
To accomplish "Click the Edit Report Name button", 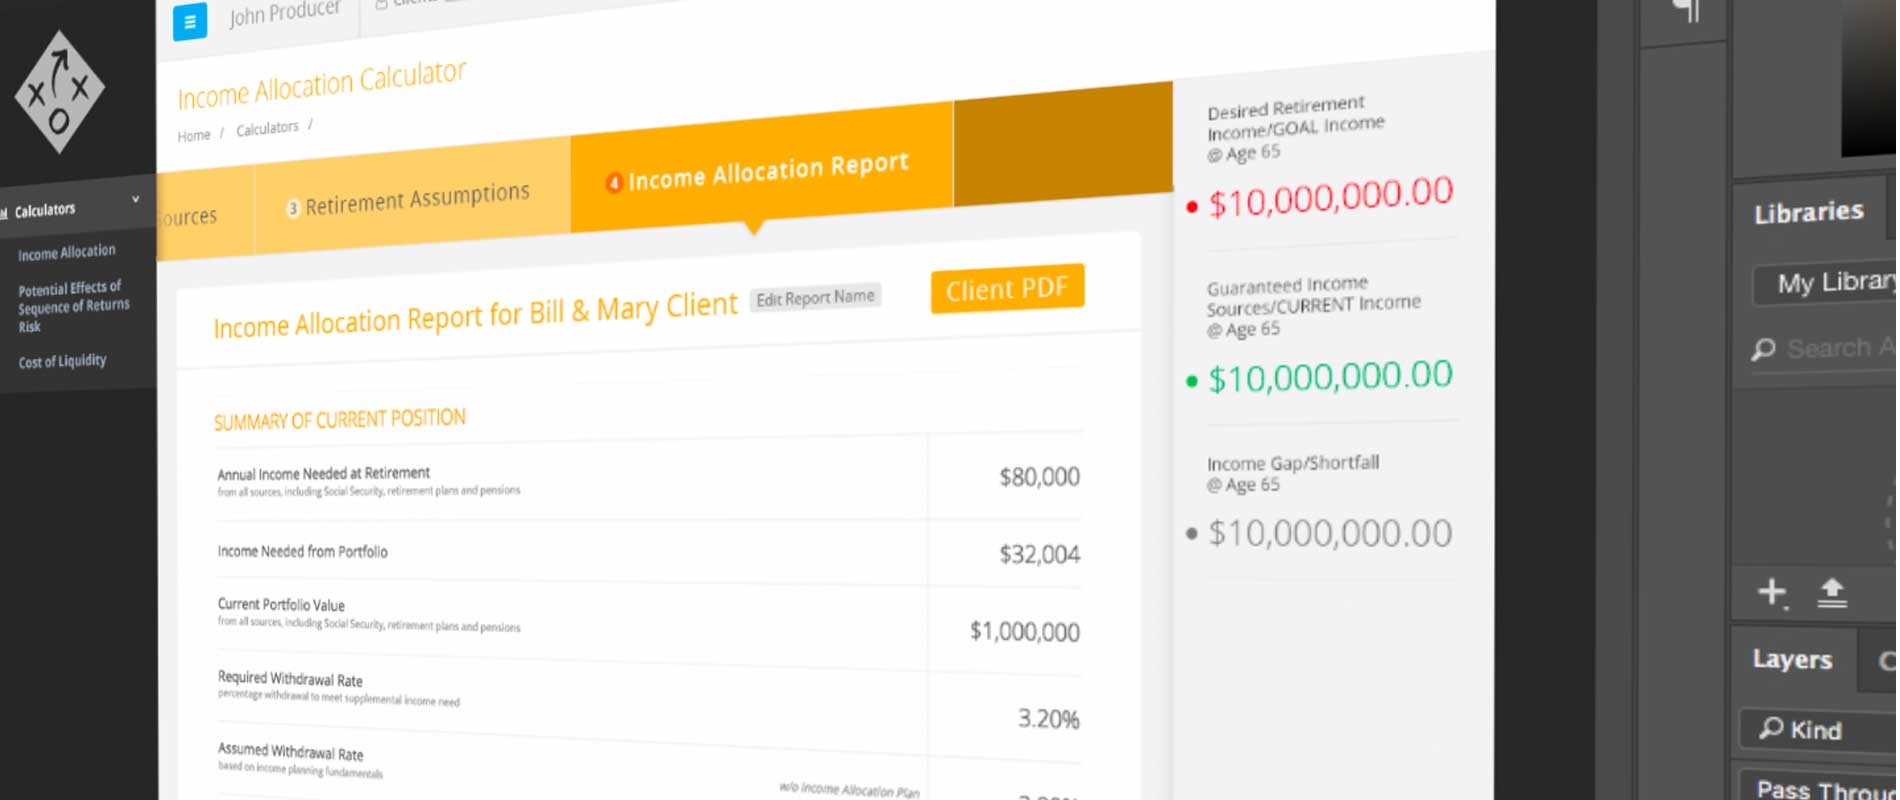I will pos(815,298).
